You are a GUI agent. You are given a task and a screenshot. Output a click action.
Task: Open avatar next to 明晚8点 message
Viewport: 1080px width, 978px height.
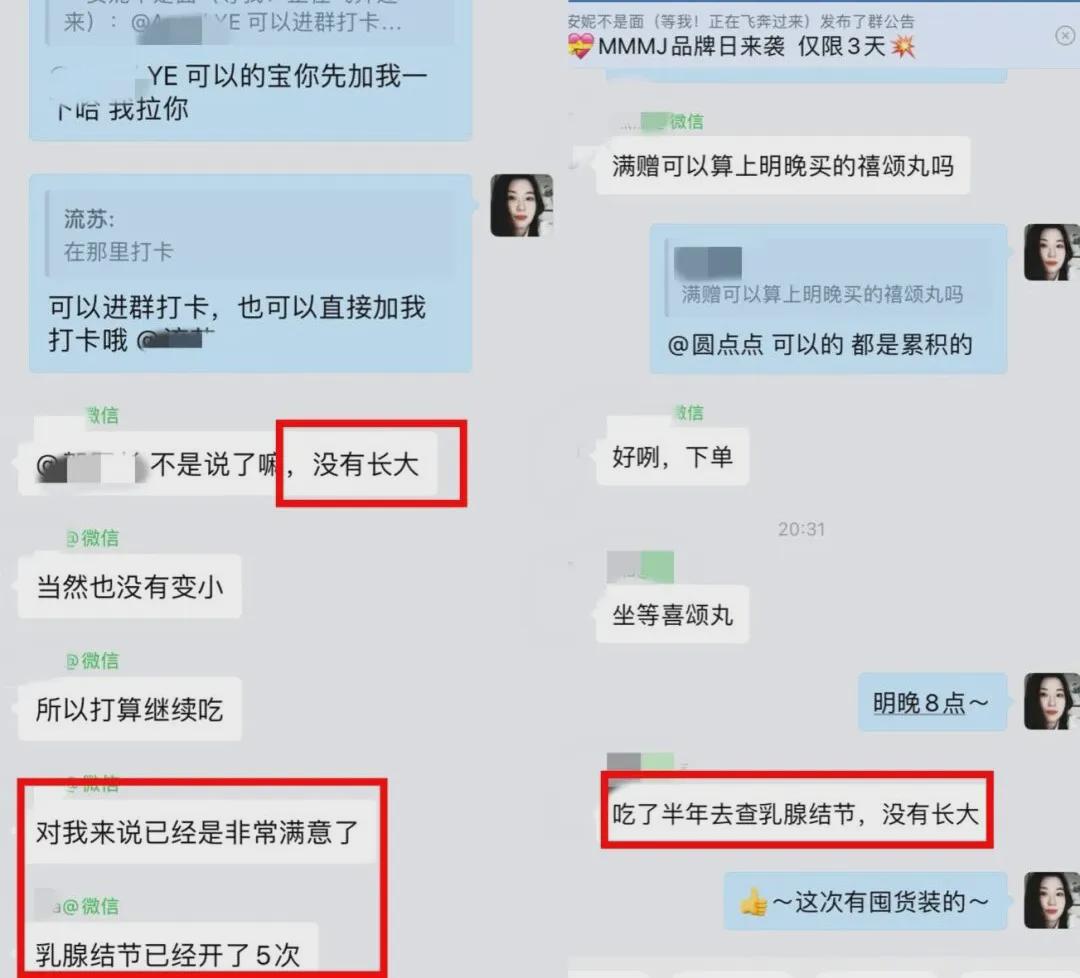1051,701
